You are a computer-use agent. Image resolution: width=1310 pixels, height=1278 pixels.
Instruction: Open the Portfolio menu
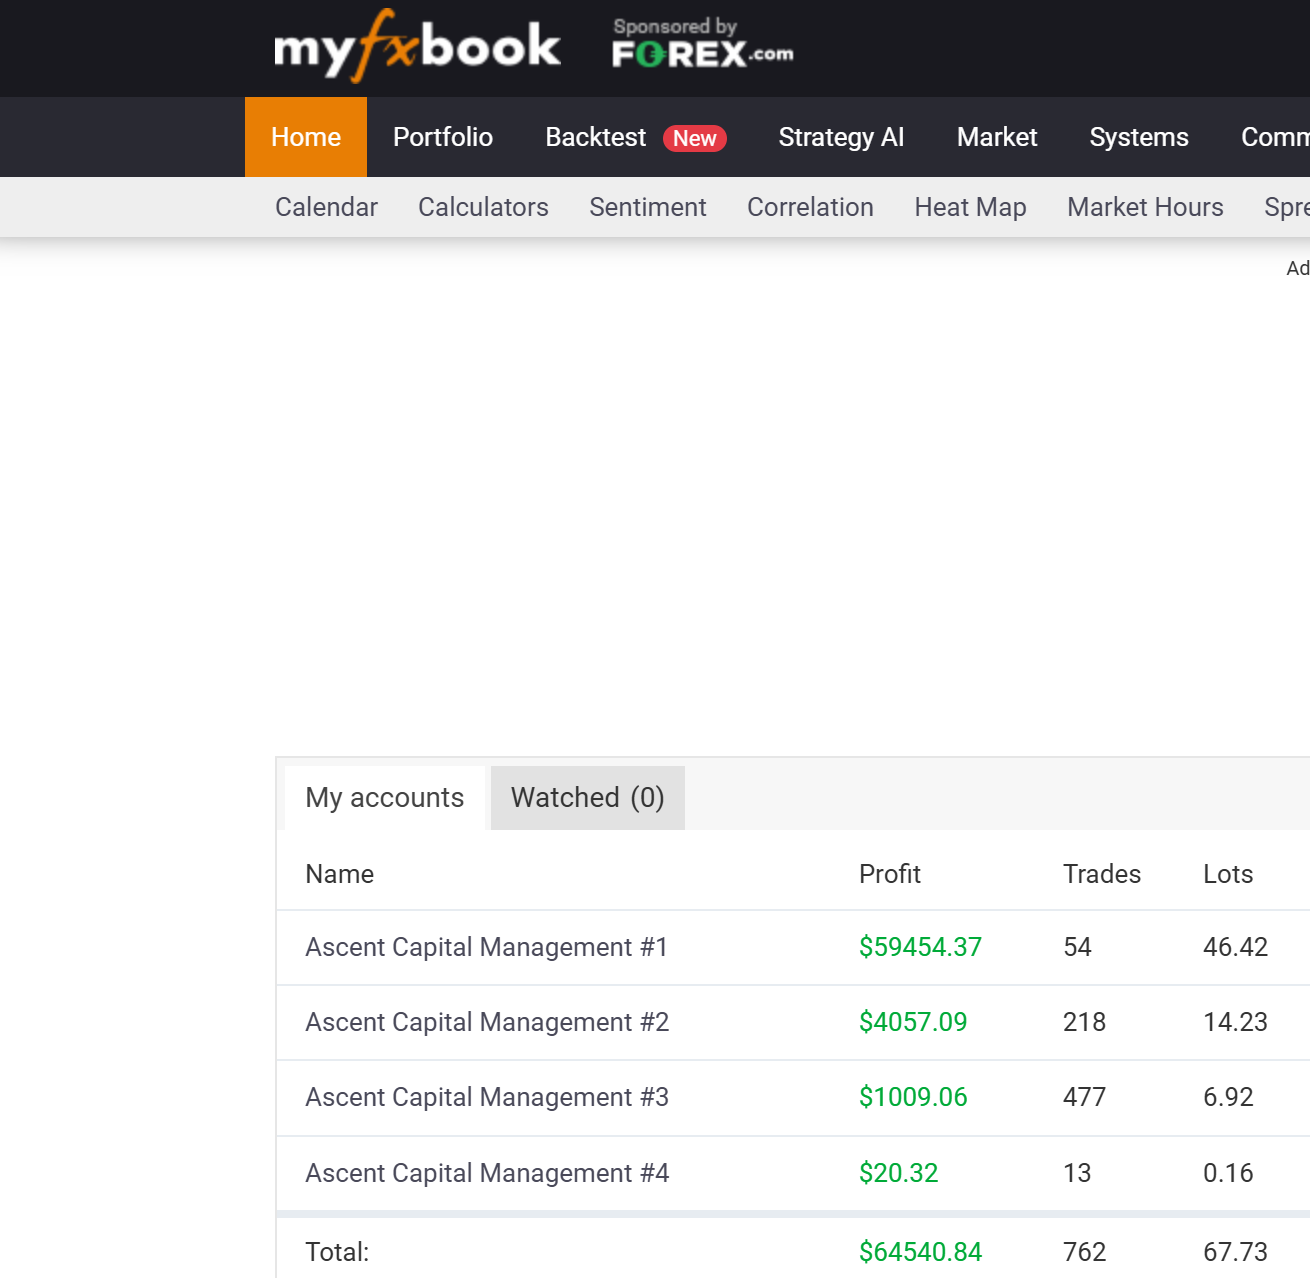point(443,137)
